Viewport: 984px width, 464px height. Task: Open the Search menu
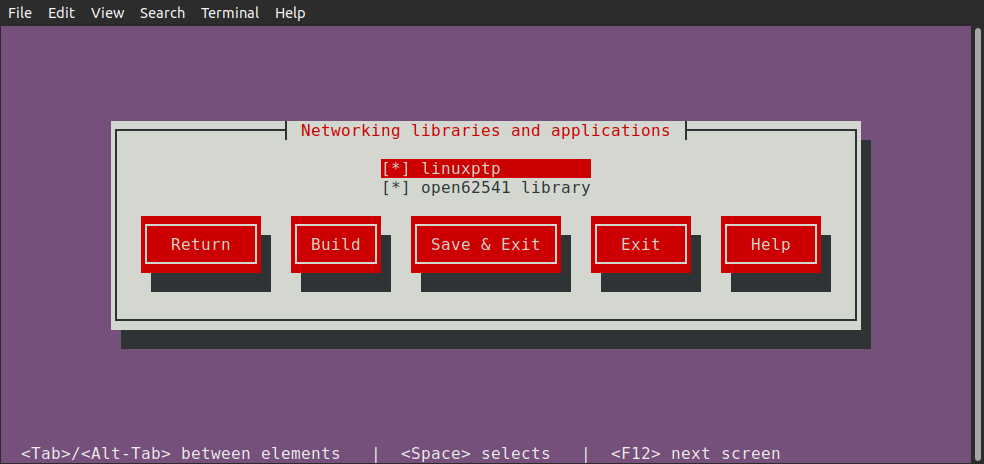tap(162, 13)
